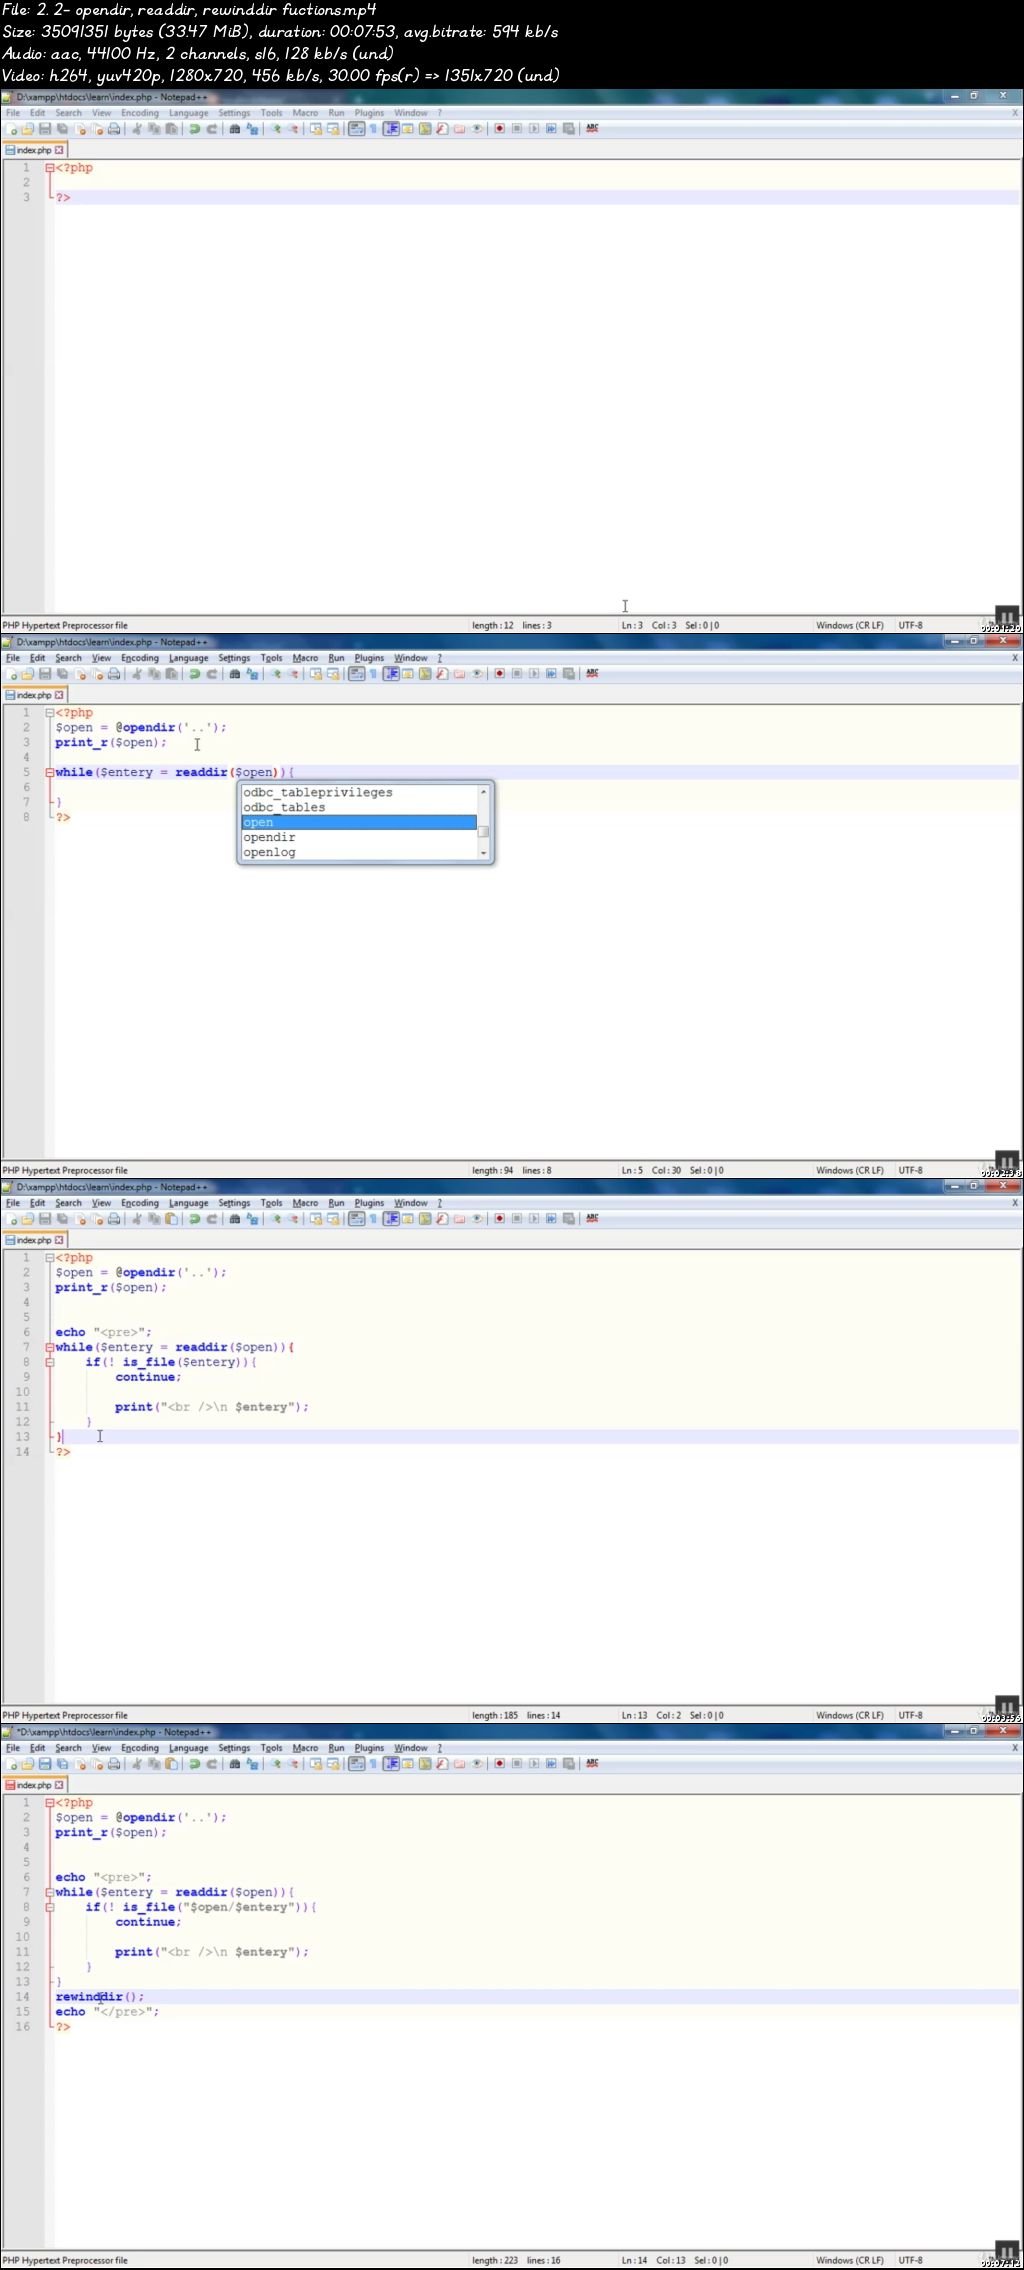Viewport: 1024px width, 2270px height.
Task: Close the index.php tab in the second window
Action: (59, 695)
